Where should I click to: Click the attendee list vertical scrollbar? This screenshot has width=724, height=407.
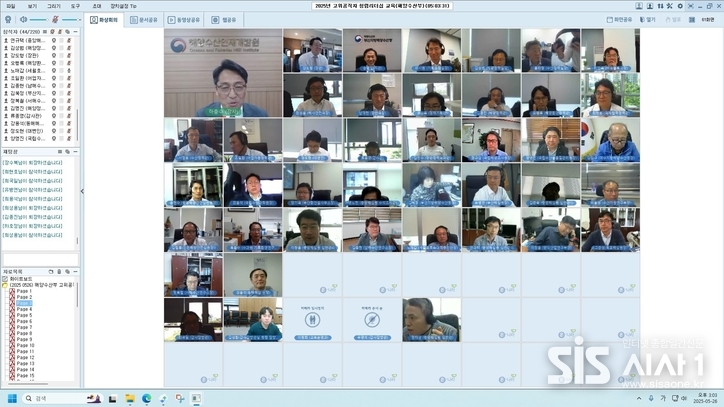[77, 125]
